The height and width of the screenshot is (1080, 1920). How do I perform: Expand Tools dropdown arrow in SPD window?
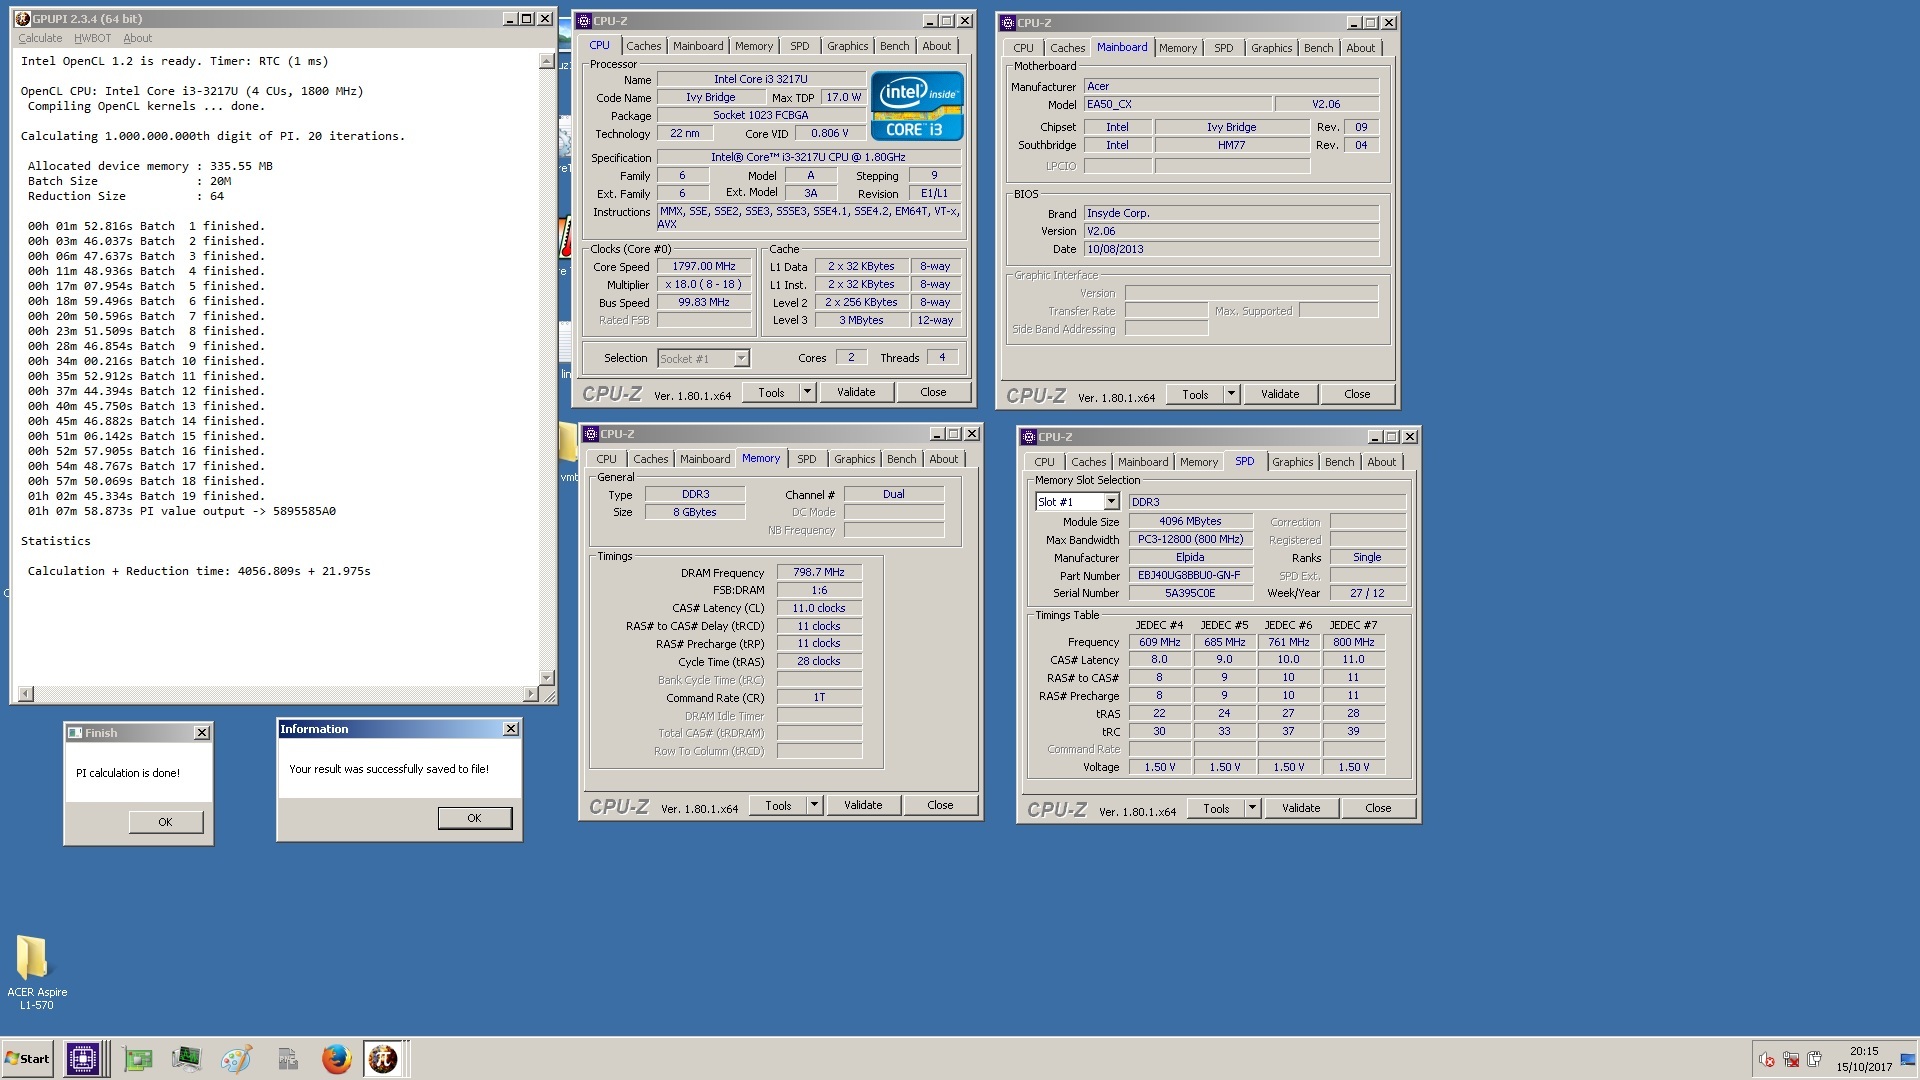tap(1252, 809)
